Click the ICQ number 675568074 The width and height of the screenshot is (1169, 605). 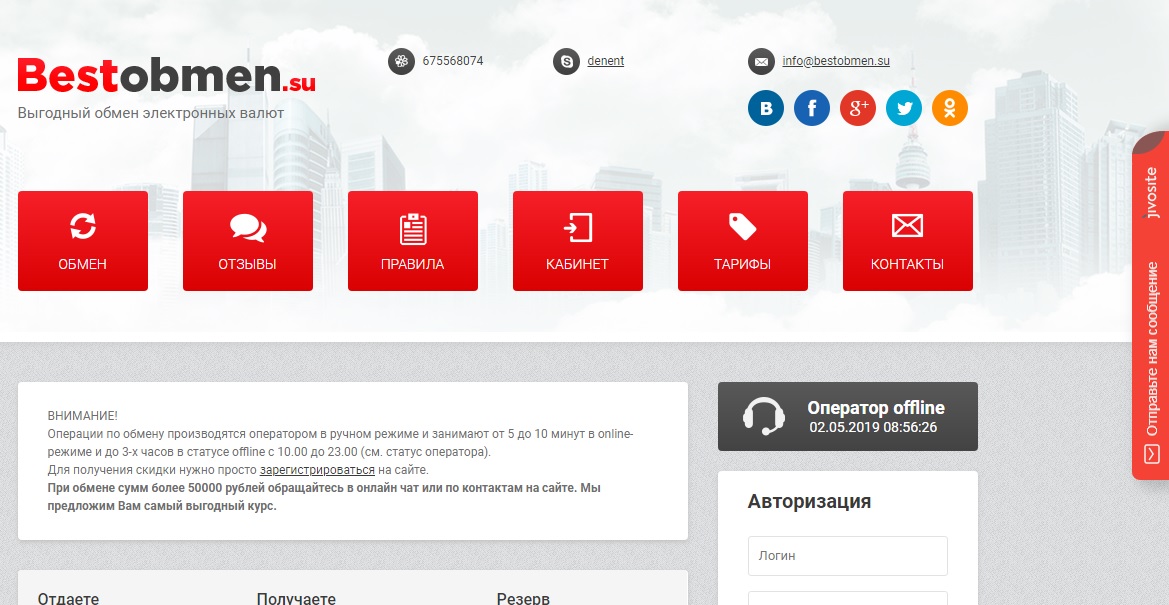(453, 61)
